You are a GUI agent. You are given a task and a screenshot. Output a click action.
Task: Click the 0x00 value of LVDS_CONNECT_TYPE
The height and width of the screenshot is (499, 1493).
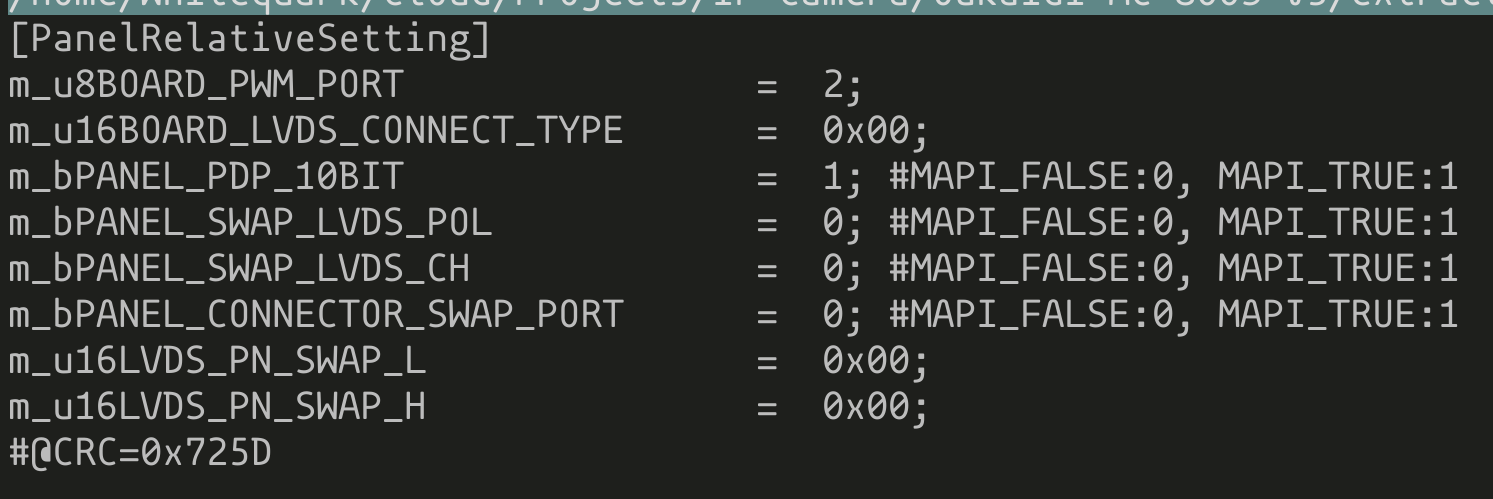(x=866, y=131)
